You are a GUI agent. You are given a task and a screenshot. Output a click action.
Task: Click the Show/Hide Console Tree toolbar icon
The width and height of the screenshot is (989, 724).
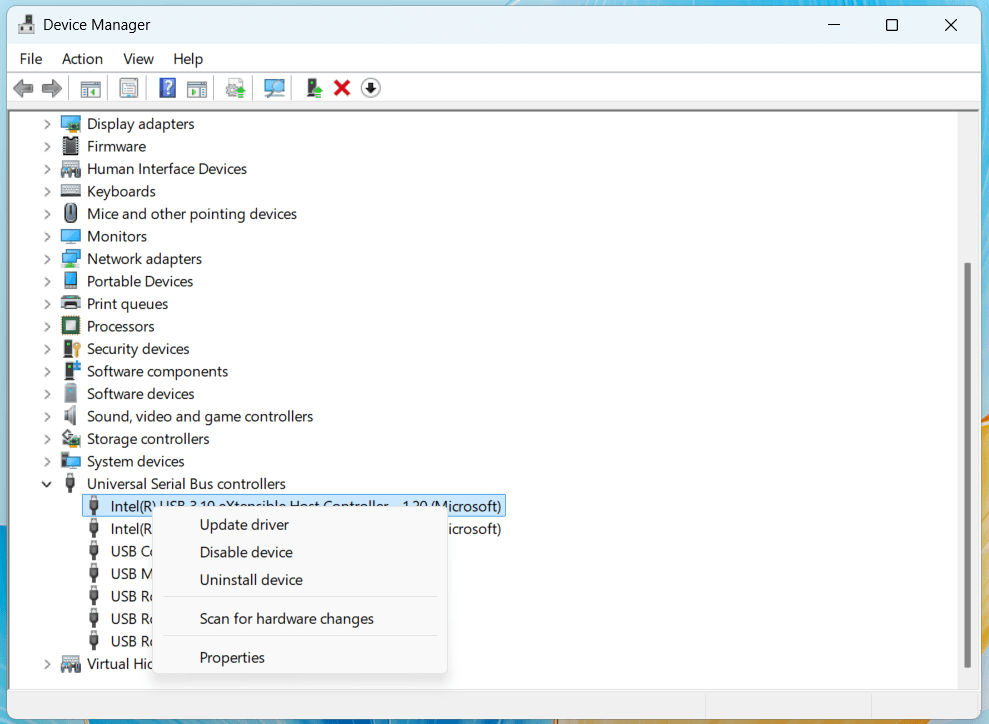(90, 88)
